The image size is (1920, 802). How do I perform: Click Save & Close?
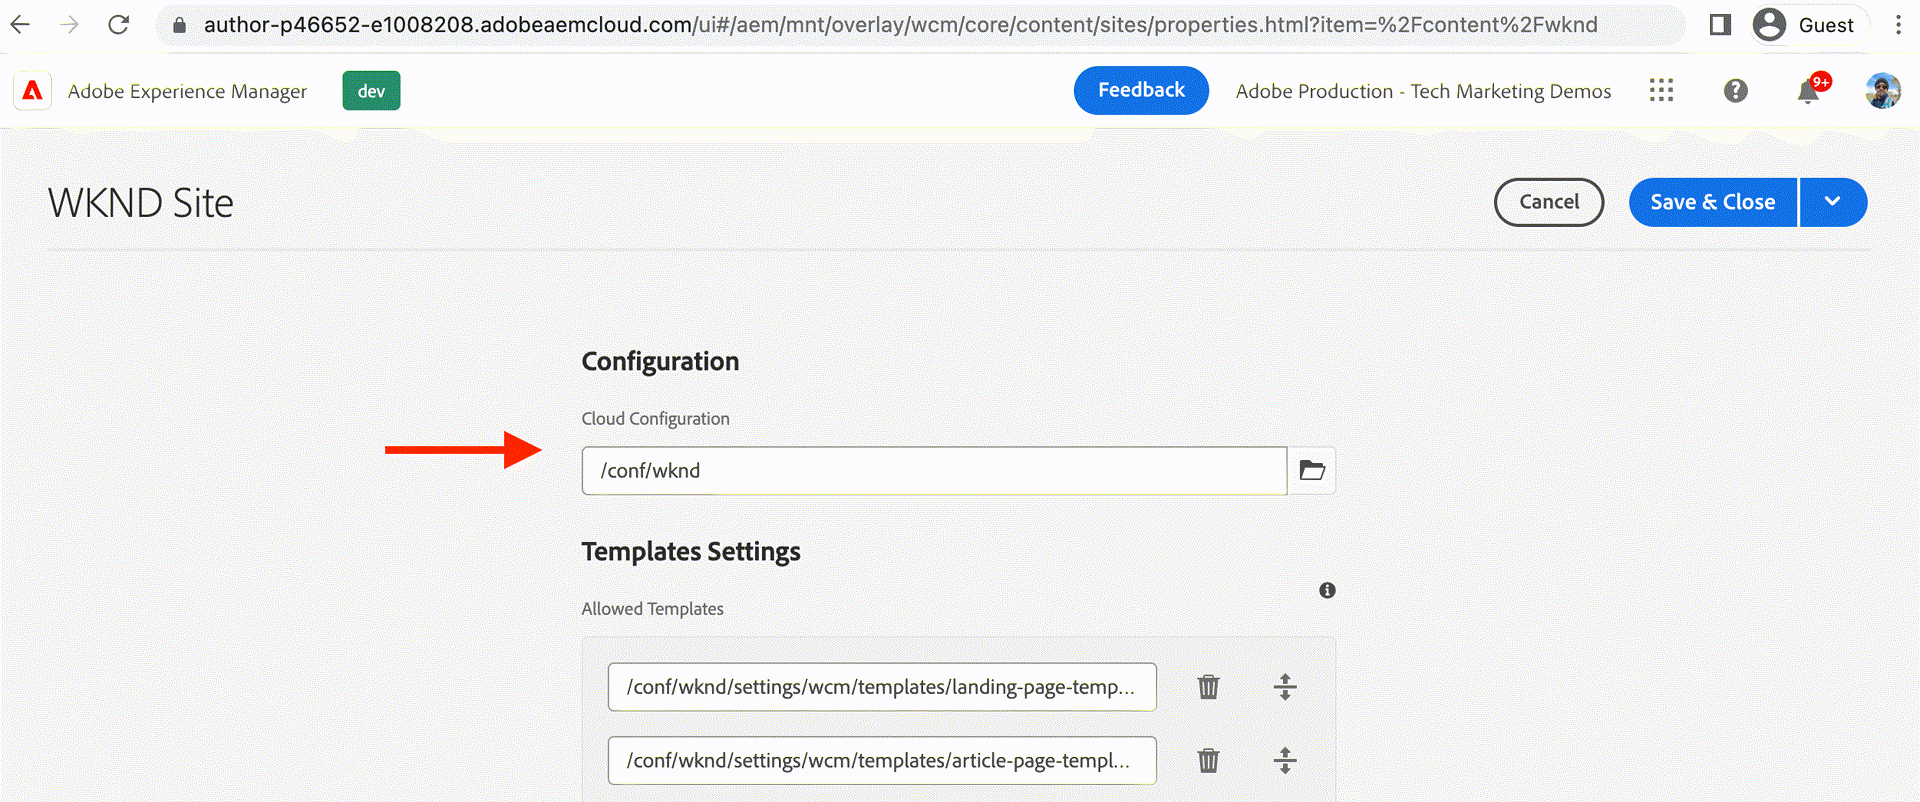tap(1713, 202)
